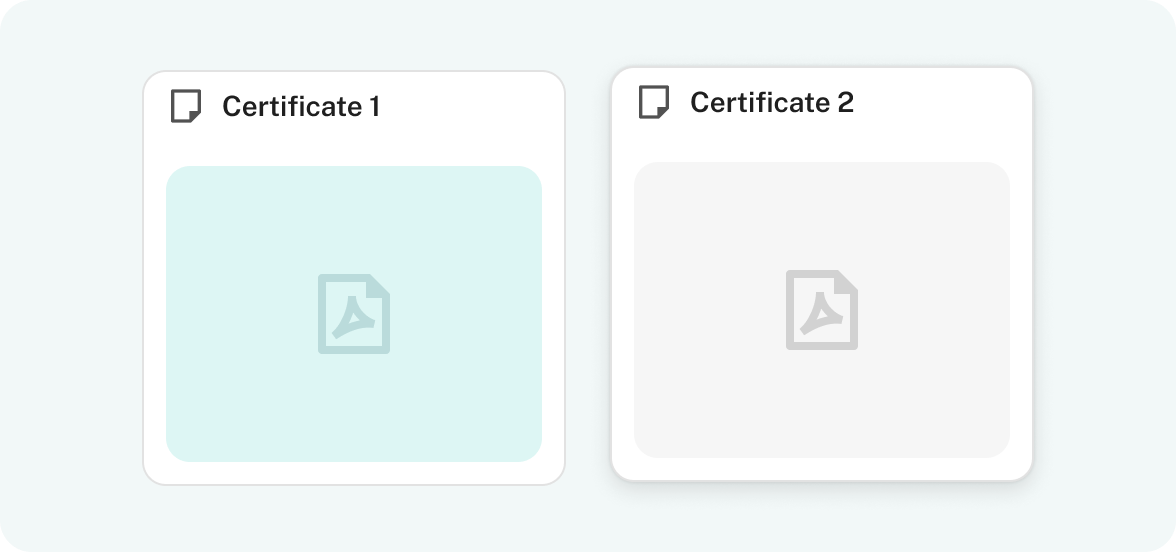
Task: Click the light gray fill below second PDF icon
Action: (x=822, y=405)
